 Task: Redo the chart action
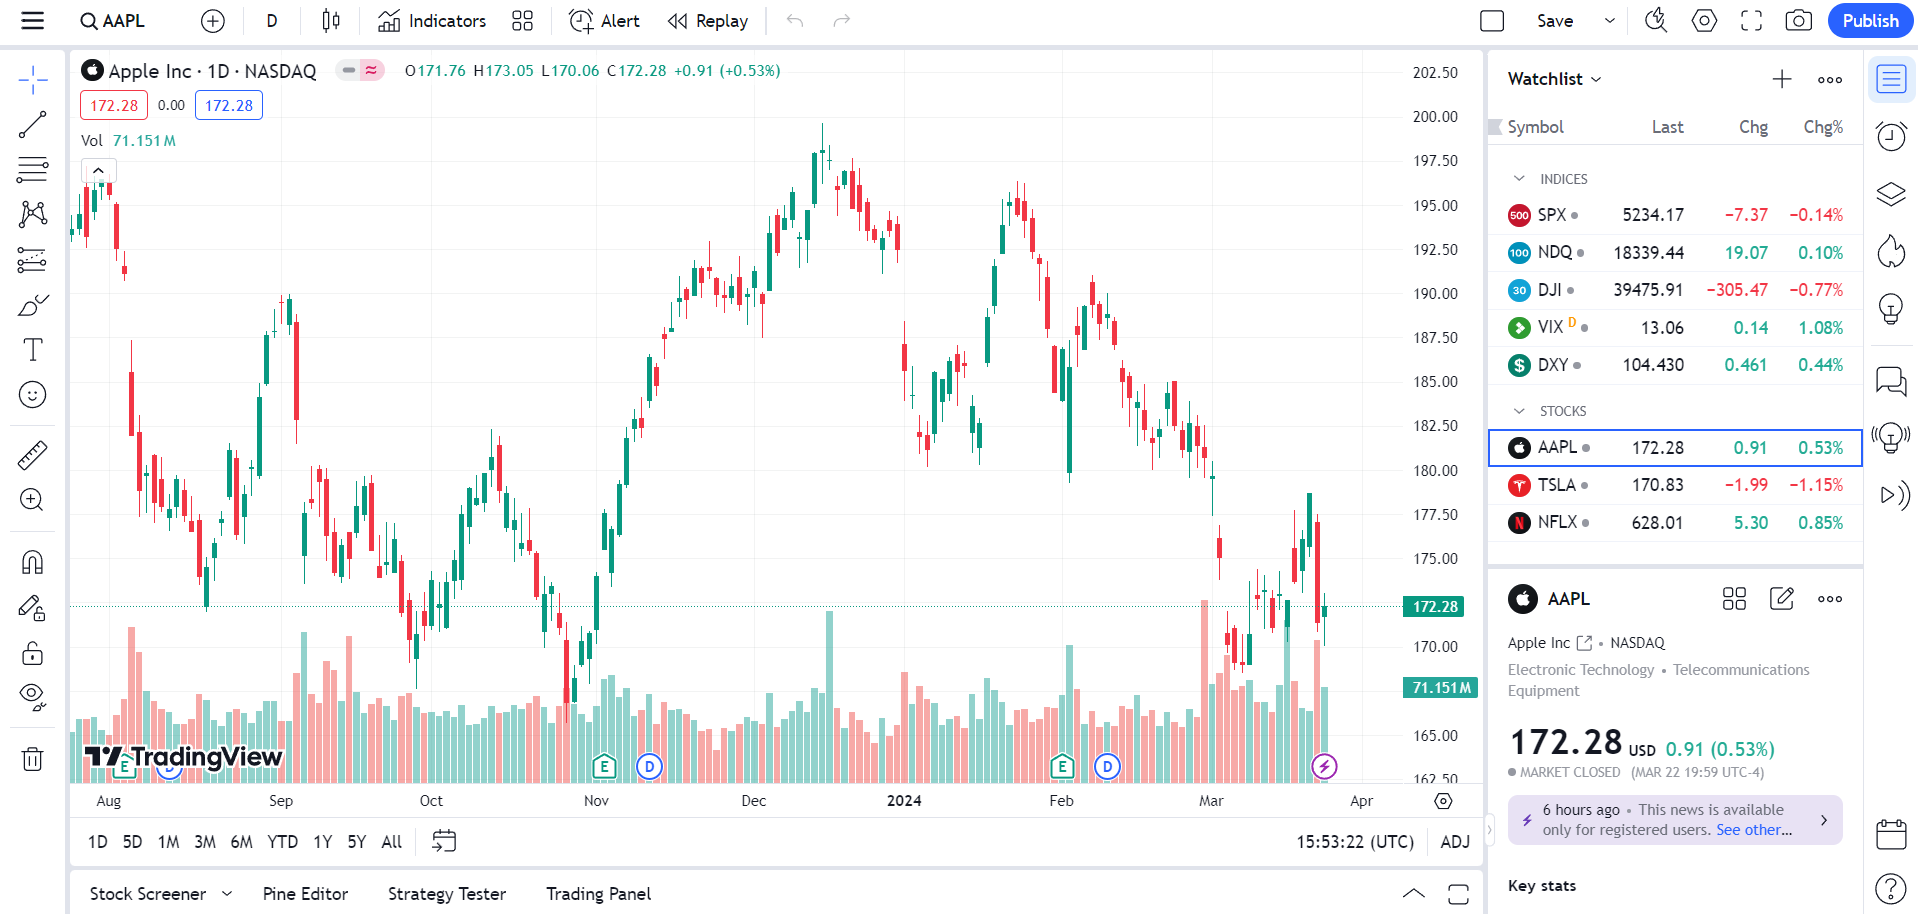[x=842, y=21]
